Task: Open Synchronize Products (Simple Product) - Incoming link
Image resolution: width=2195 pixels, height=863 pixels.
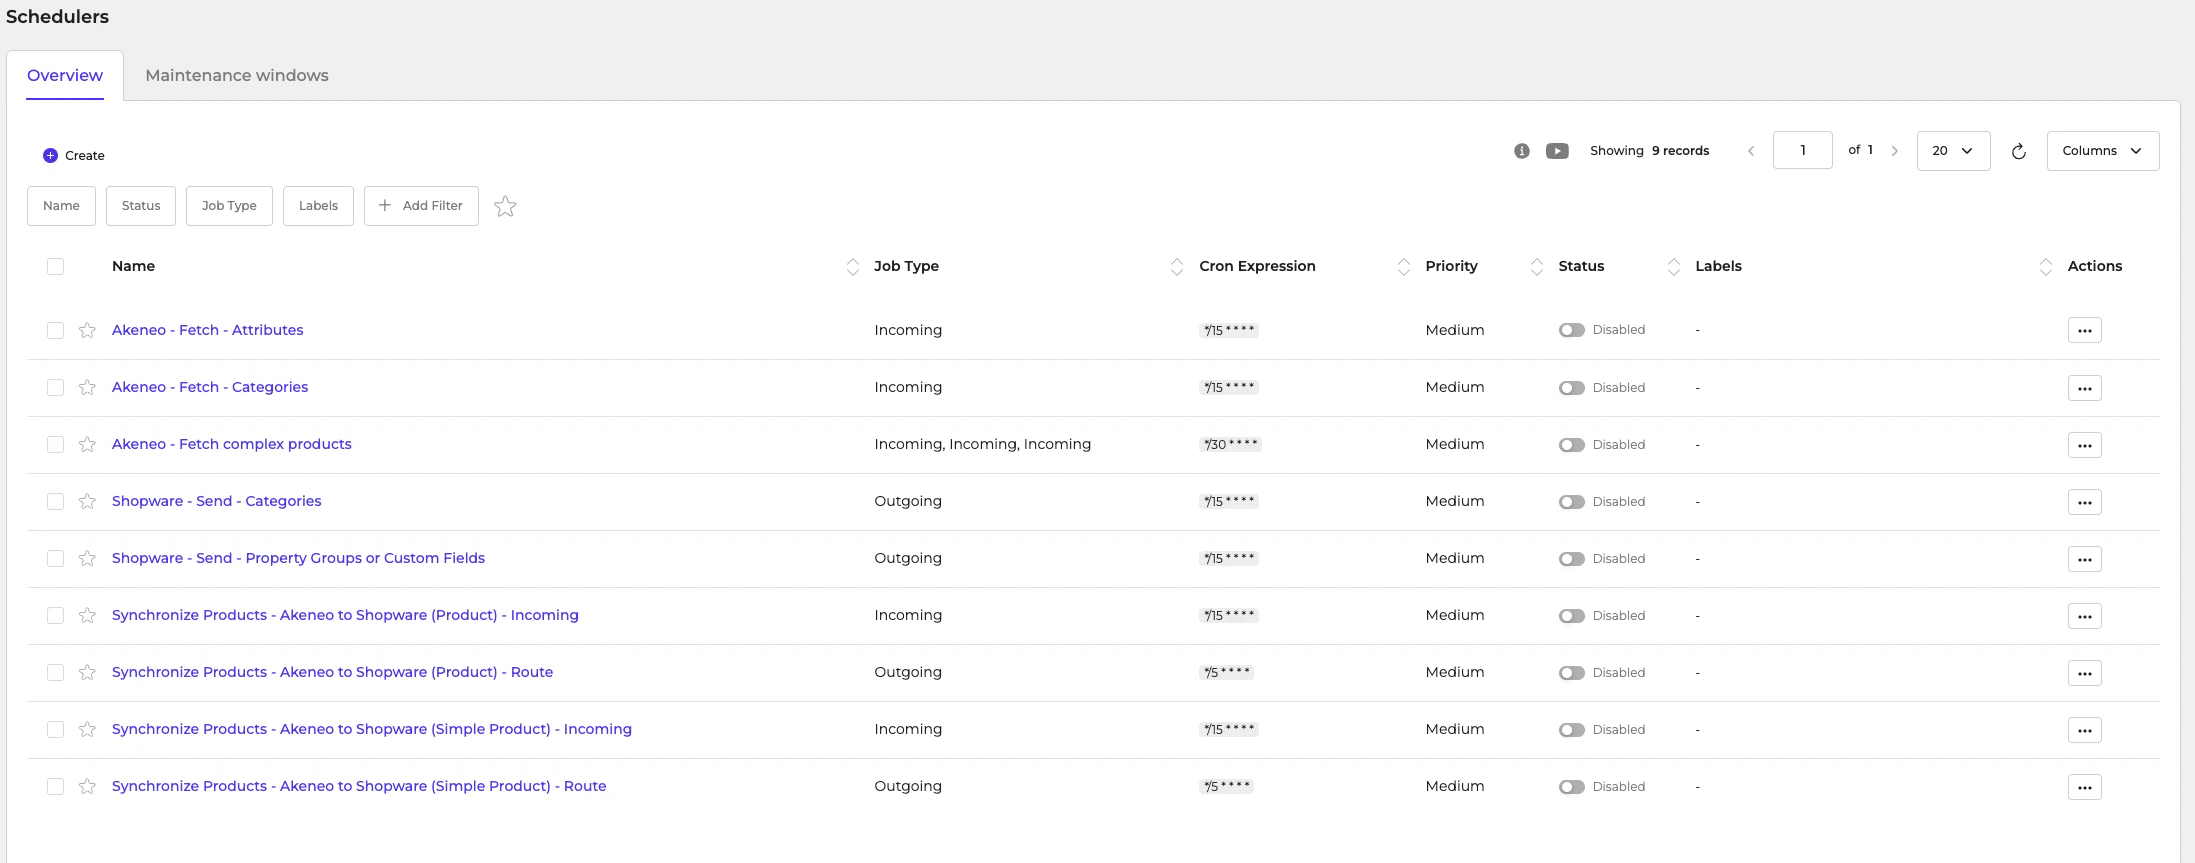Action: [372, 729]
